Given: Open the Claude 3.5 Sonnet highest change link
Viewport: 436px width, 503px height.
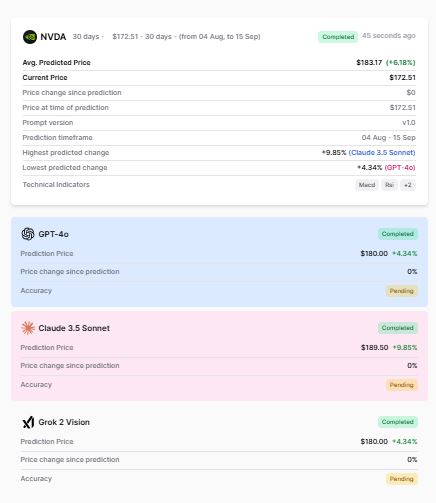Looking at the screenshot, I should 382,153.
